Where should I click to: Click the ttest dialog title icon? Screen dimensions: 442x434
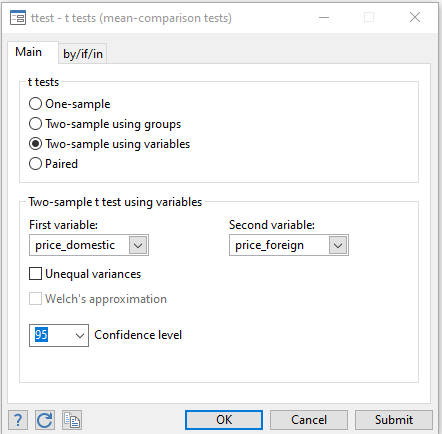pos(18,18)
